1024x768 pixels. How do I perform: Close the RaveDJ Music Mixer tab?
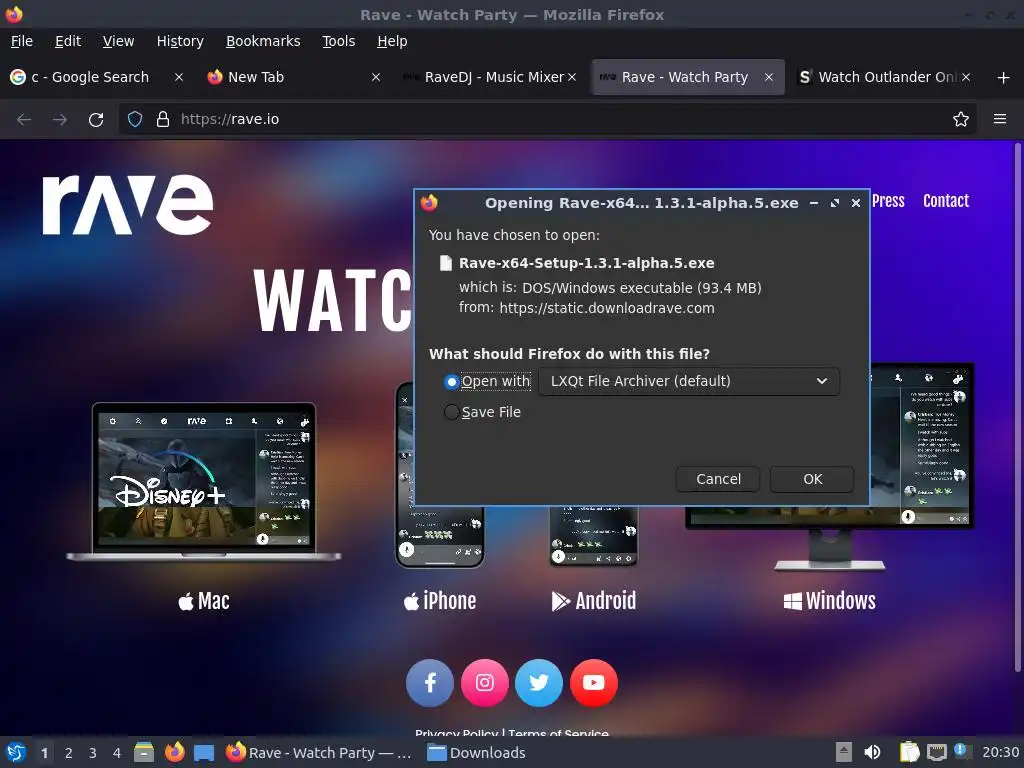pos(571,77)
